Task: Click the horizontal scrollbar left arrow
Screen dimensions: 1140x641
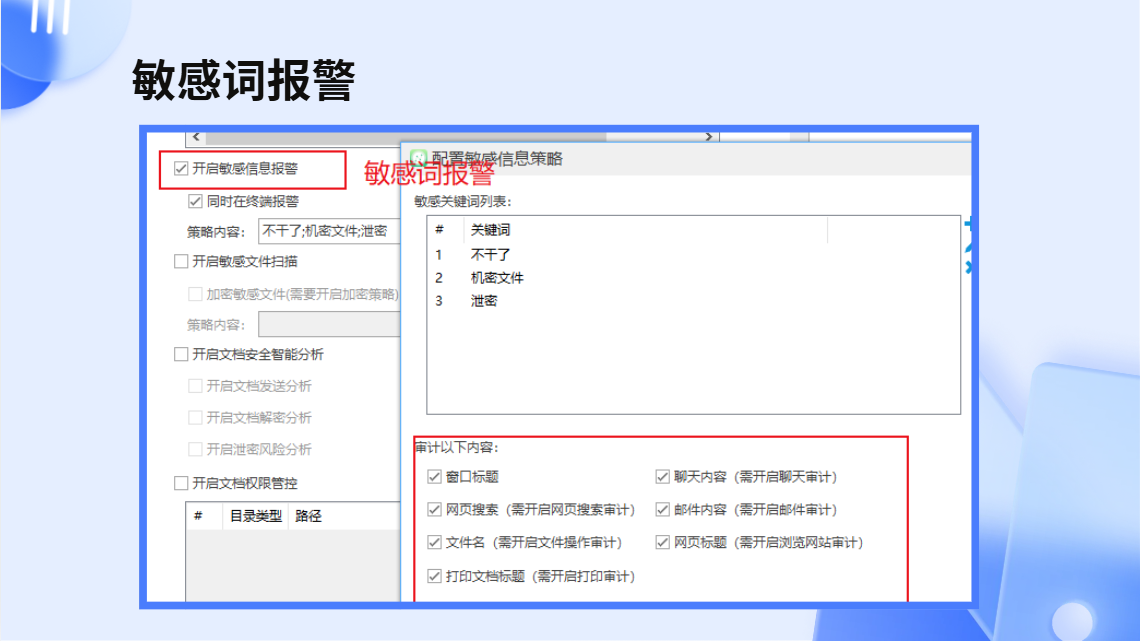Action: (x=196, y=137)
